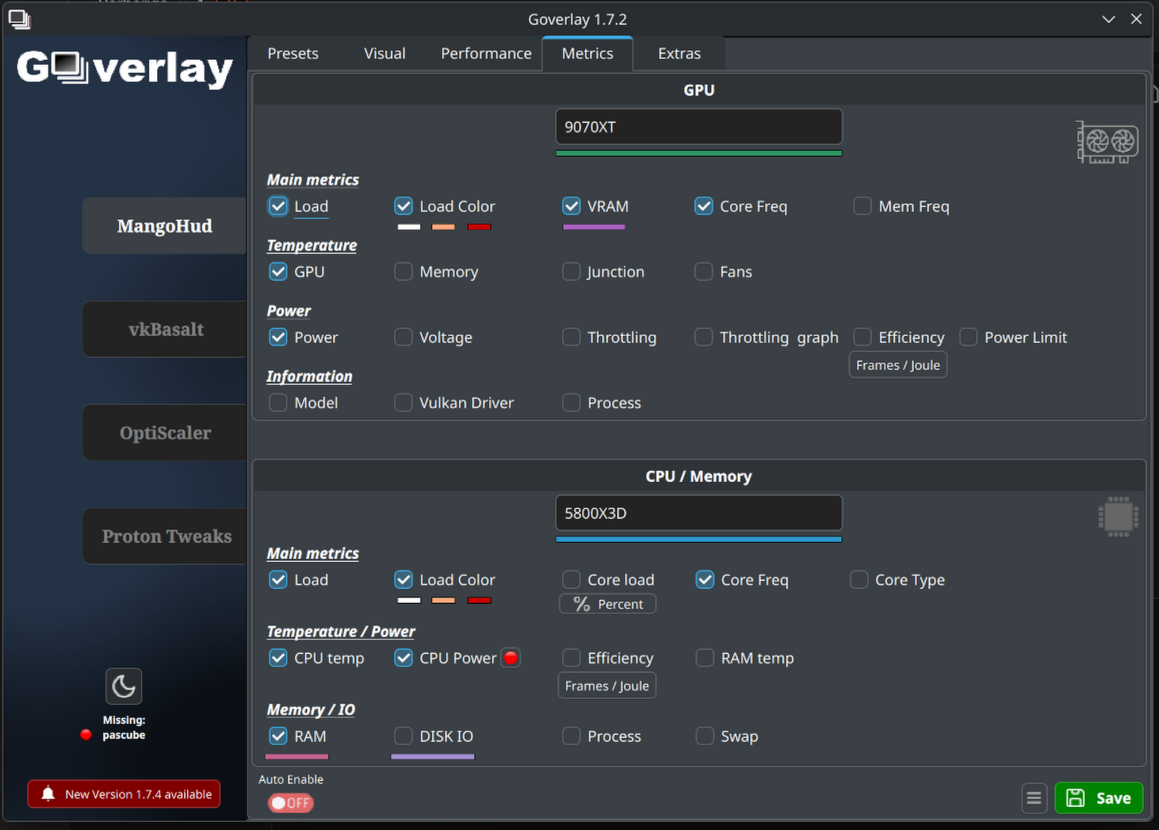Uncheck the GPU Load checkbox
This screenshot has height=830, width=1159.
pos(278,206)
